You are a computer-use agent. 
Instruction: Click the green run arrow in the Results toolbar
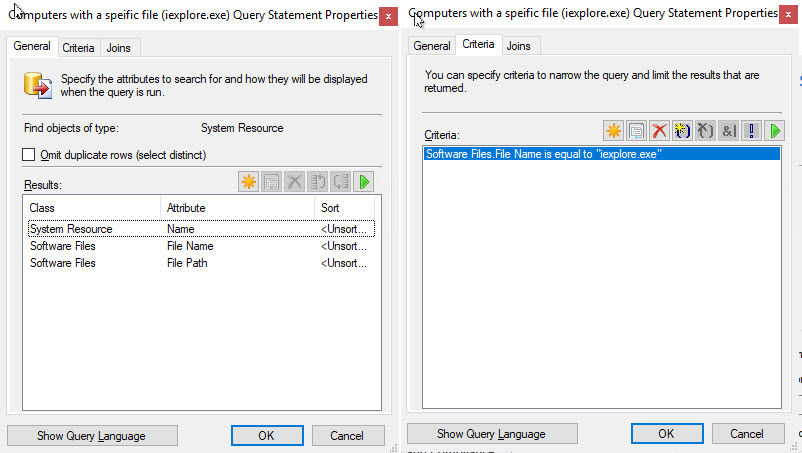click(364, 182)
